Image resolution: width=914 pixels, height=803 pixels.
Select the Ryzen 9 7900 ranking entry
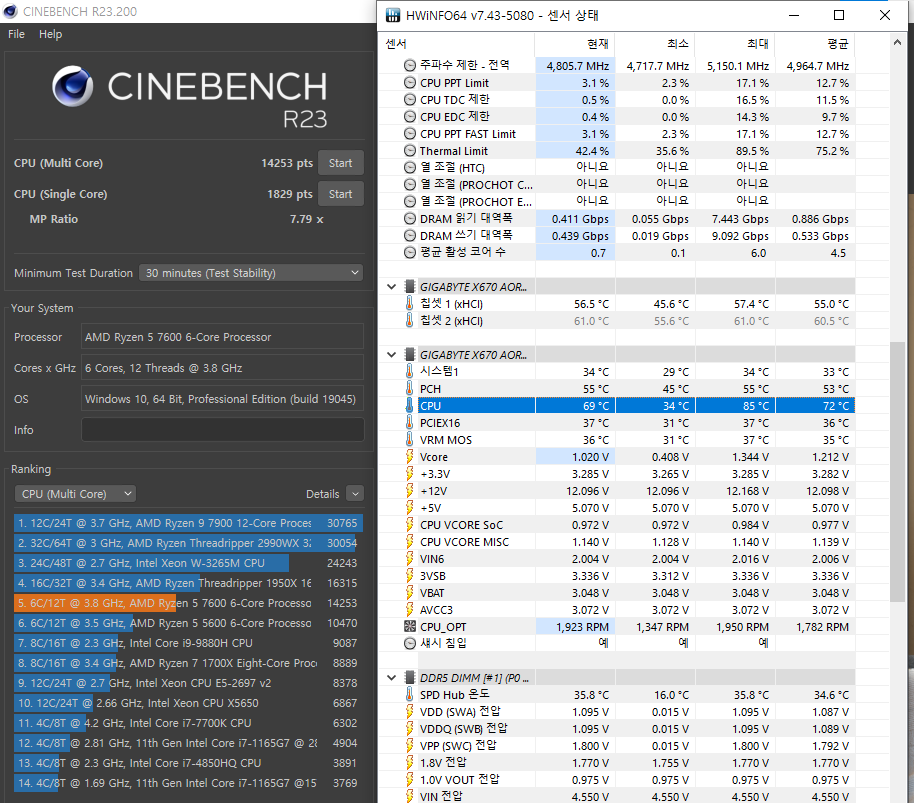tap(188, 523)
